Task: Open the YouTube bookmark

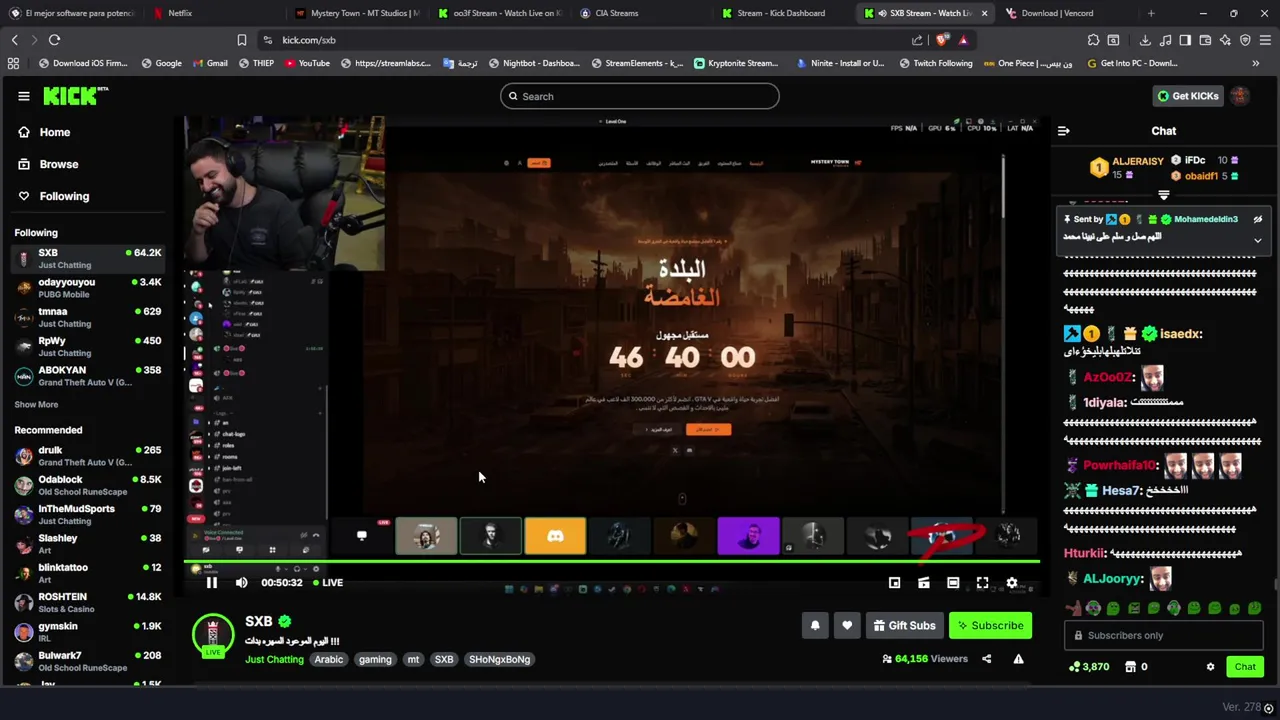Action: click(307, 63)
